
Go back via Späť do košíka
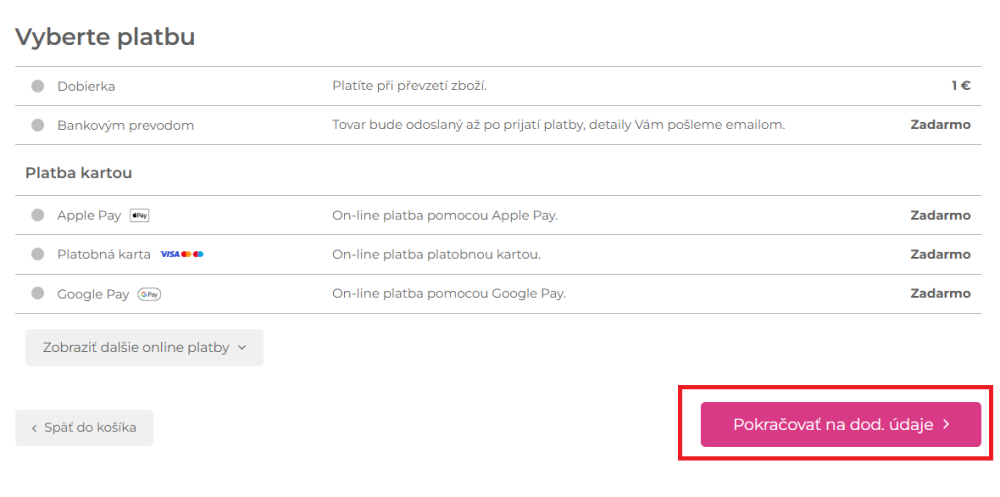pyautogui.click(x=84, y=428)
